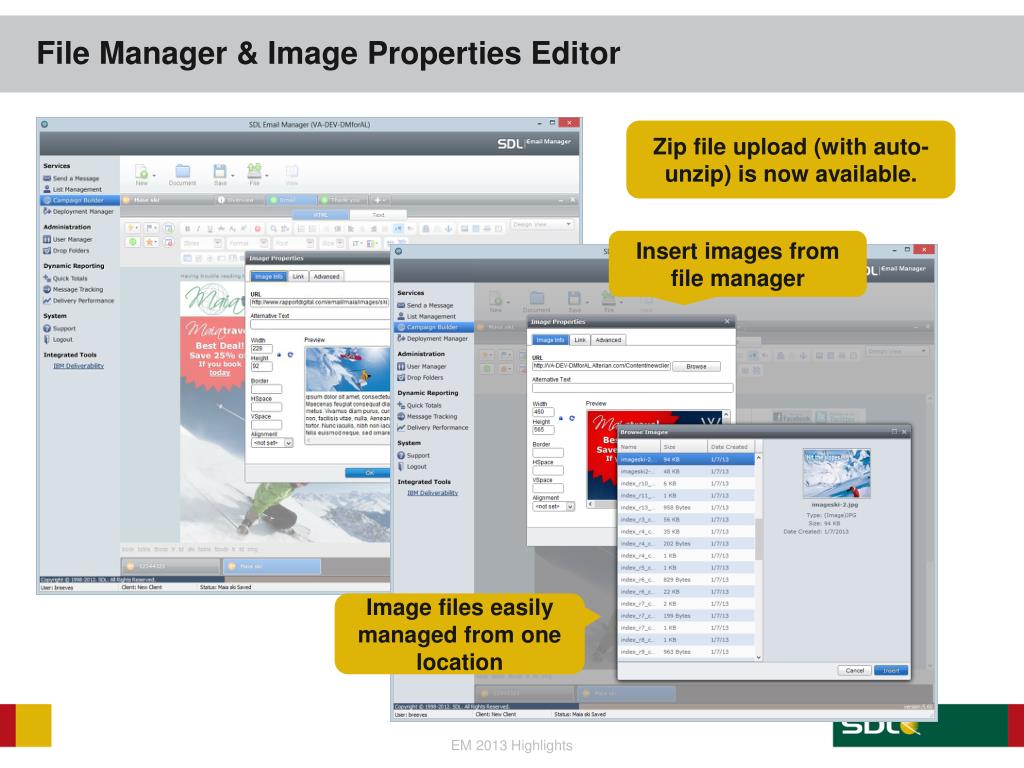
Task: Toggle lock ratio in back window Image Properties
Action: tap(280, 355)
